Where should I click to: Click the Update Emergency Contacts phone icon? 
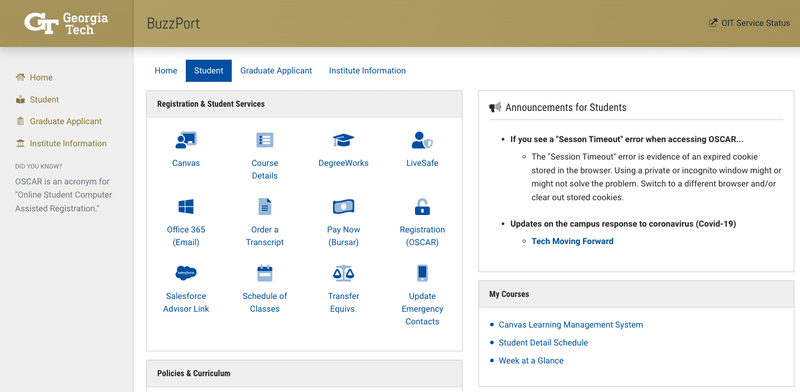[422, 273]
